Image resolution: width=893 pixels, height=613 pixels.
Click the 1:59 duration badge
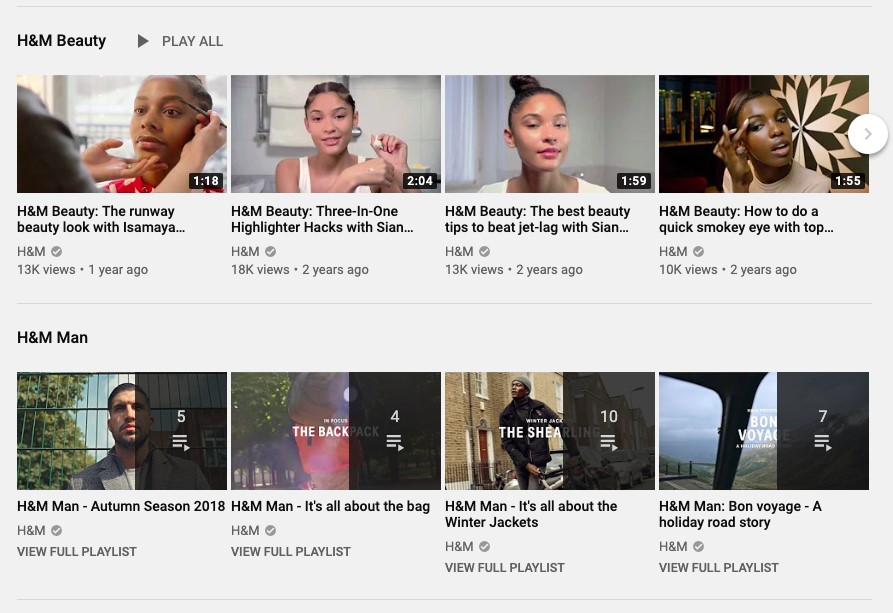[x=634, y=181]
